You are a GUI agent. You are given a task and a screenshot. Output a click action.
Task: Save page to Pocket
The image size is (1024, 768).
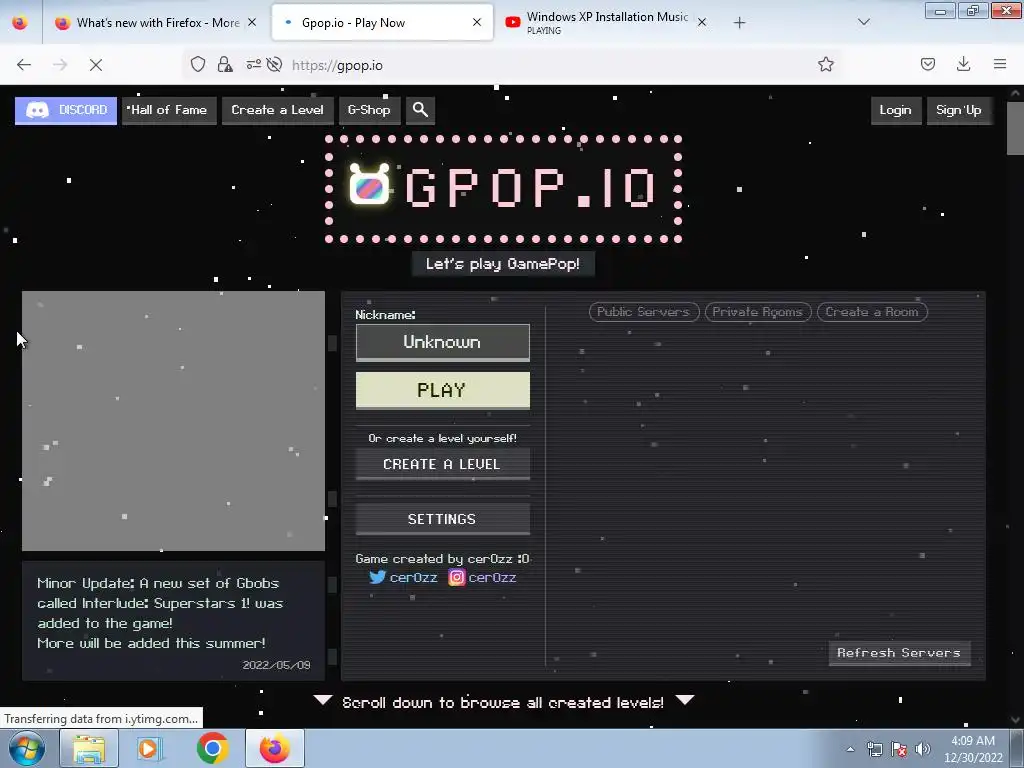pyautogui.click(x=928, y=64)
